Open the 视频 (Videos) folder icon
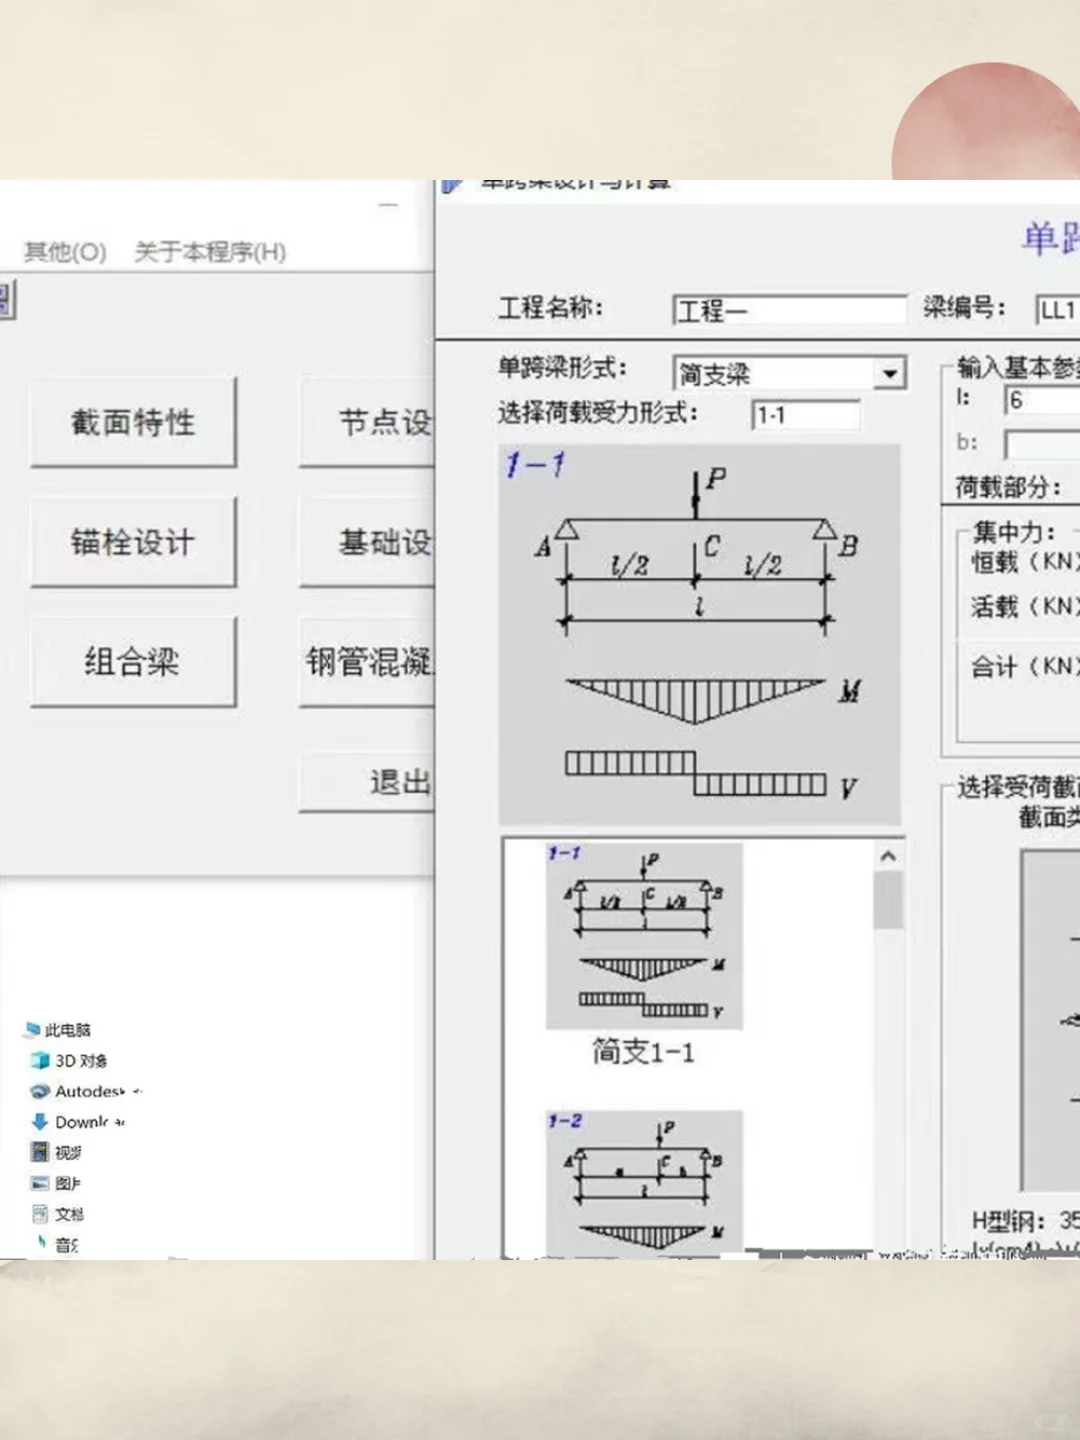 click(x=42, y=1152)
